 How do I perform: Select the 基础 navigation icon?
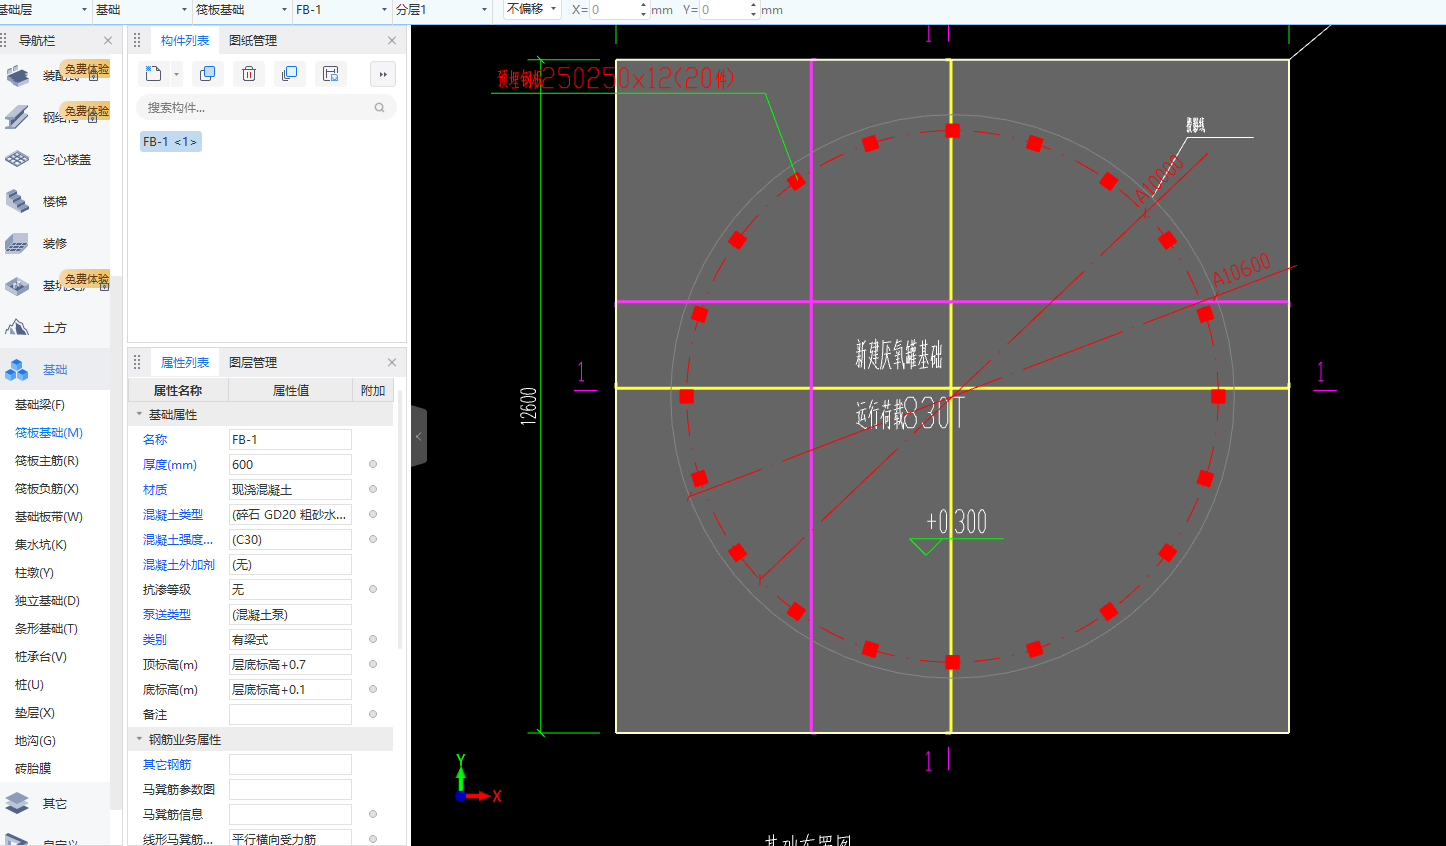[17, 370]
